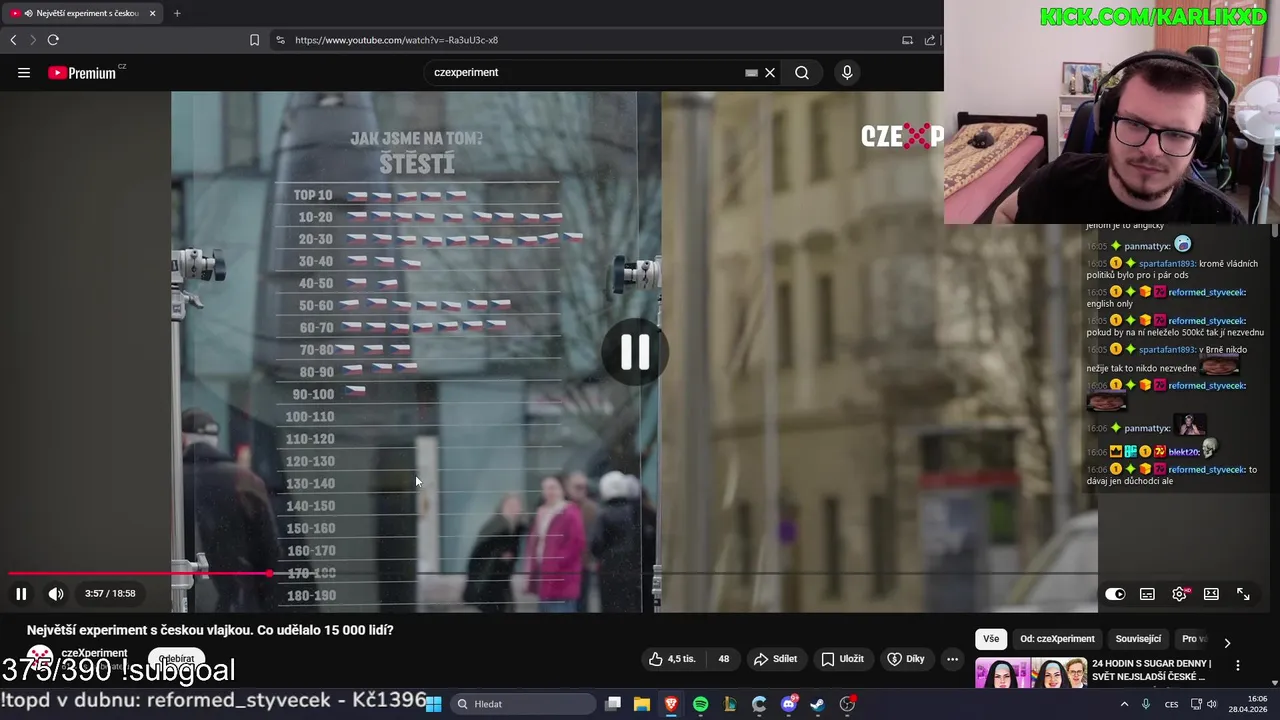1280x720 pixels.
Task: Toggle the autoplay switch
Action: pyautogui.click(x=1115, y=594)
